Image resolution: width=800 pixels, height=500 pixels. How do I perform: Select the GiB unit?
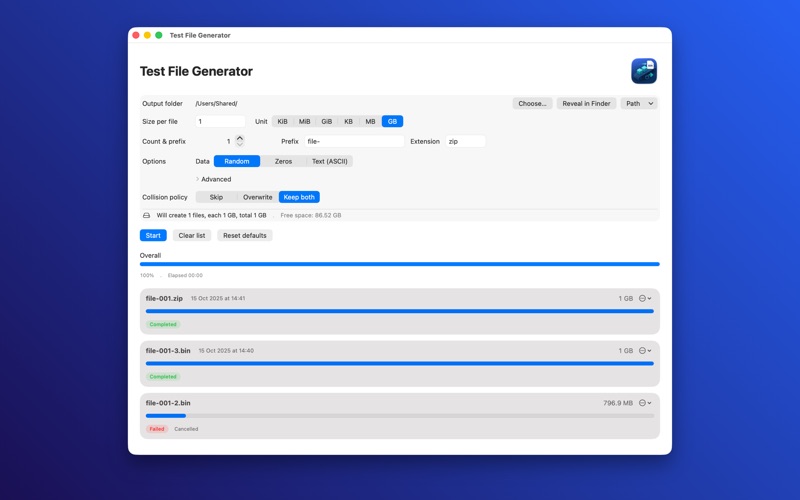(327, 121)
